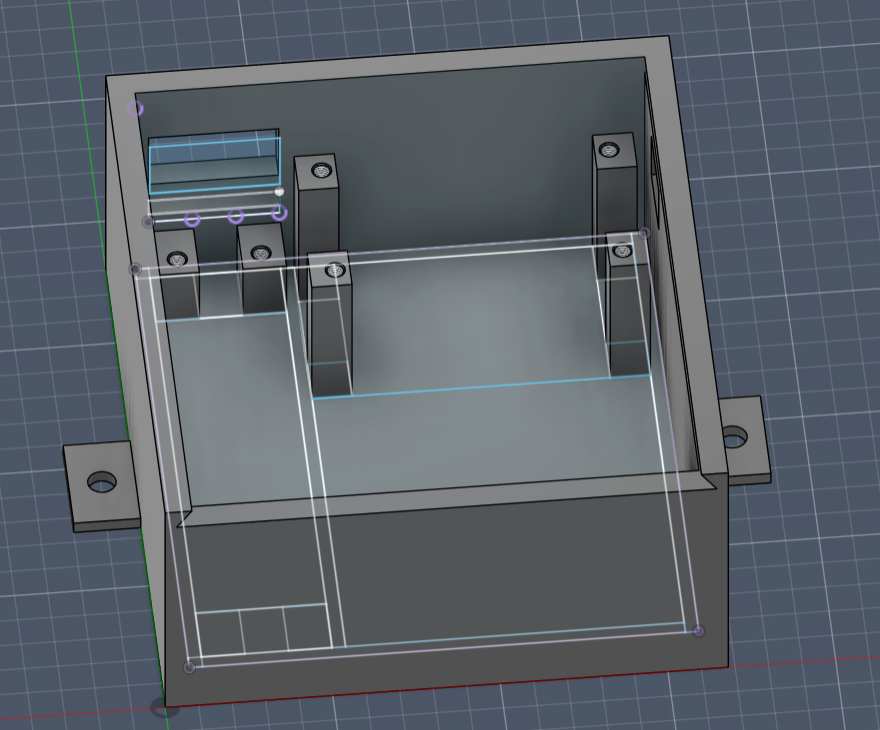Select the origin point at box's bottom corner
The width and height of the screenshot is (880, 730).
pos(164,707)
